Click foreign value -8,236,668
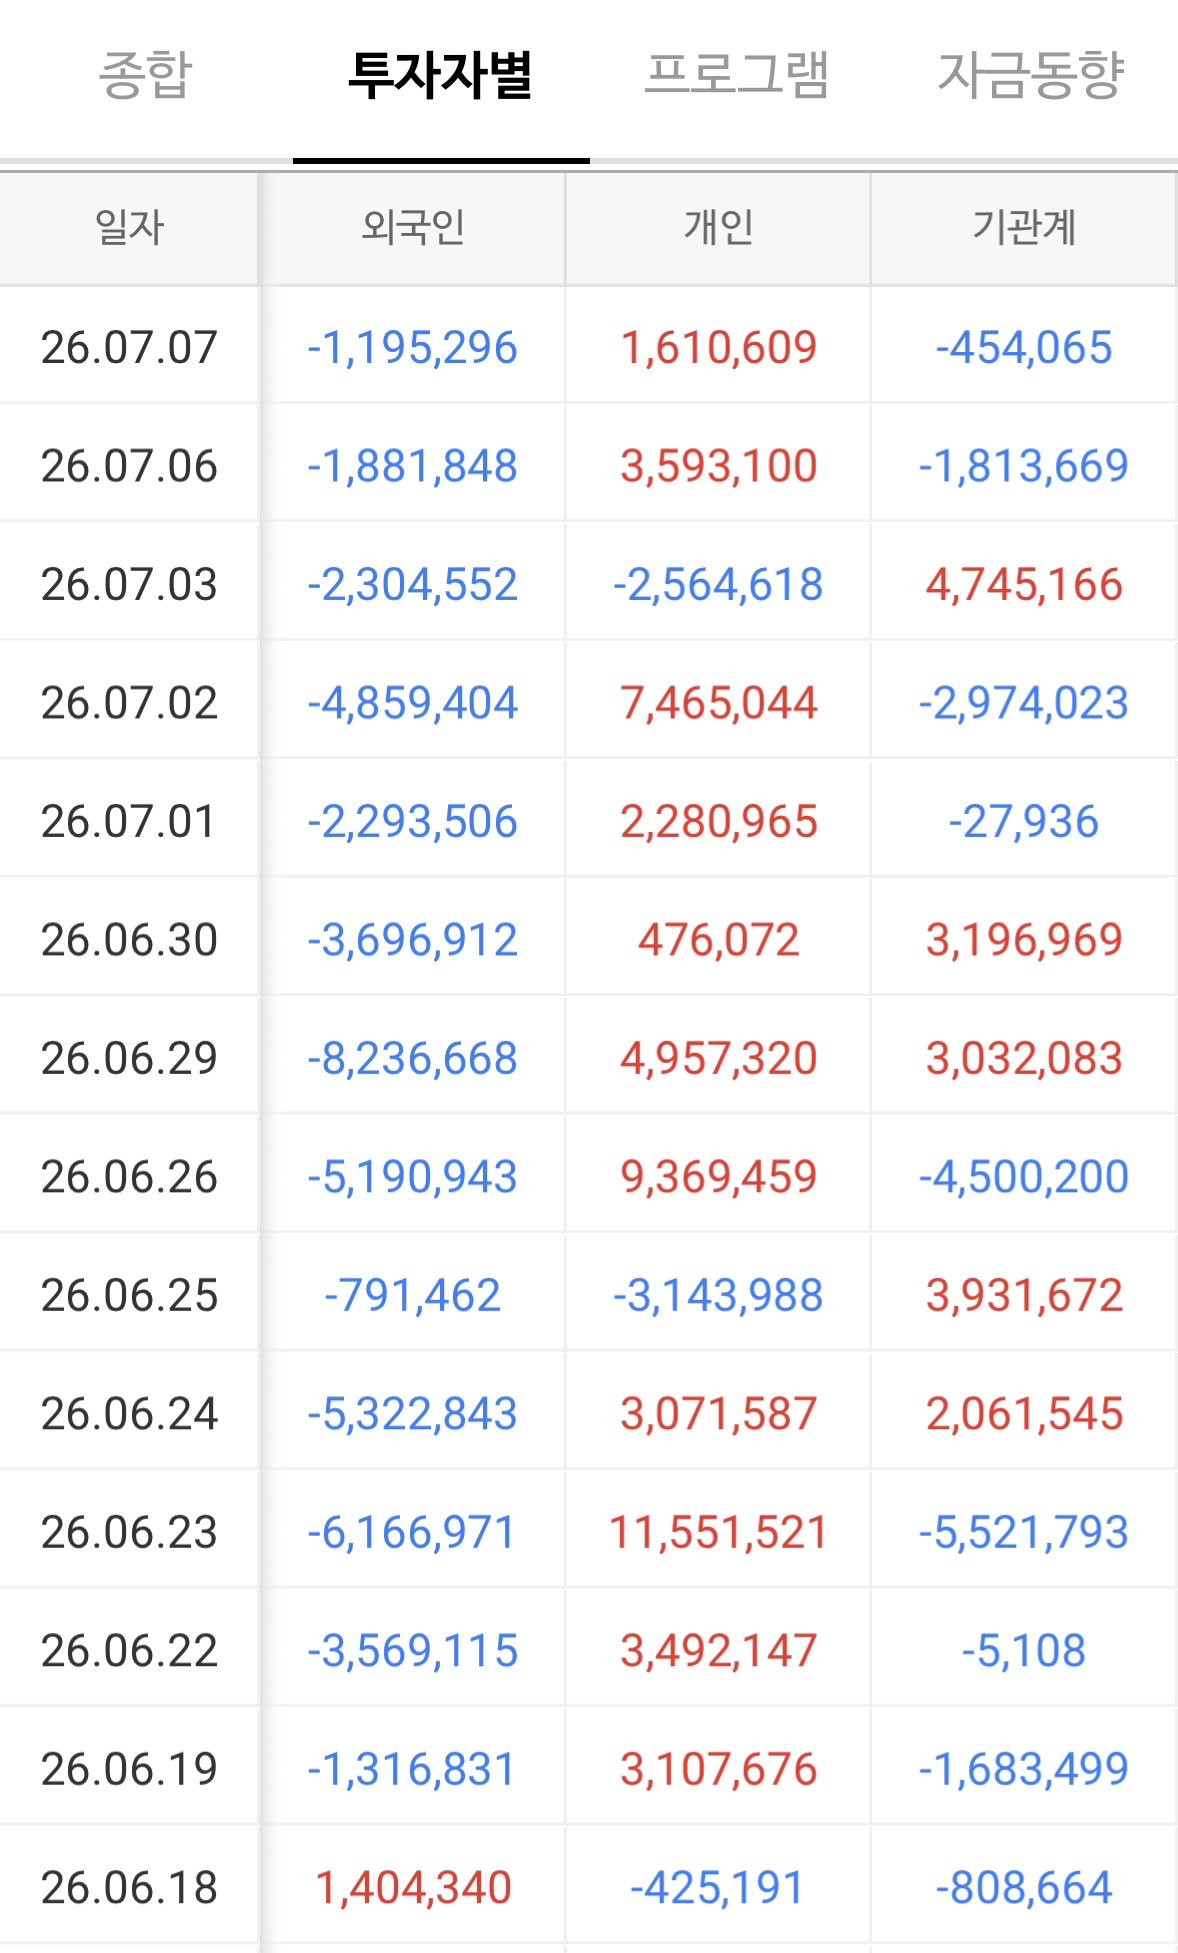This screenshot has width=1178, height=1953. [x=412, y=1058]
